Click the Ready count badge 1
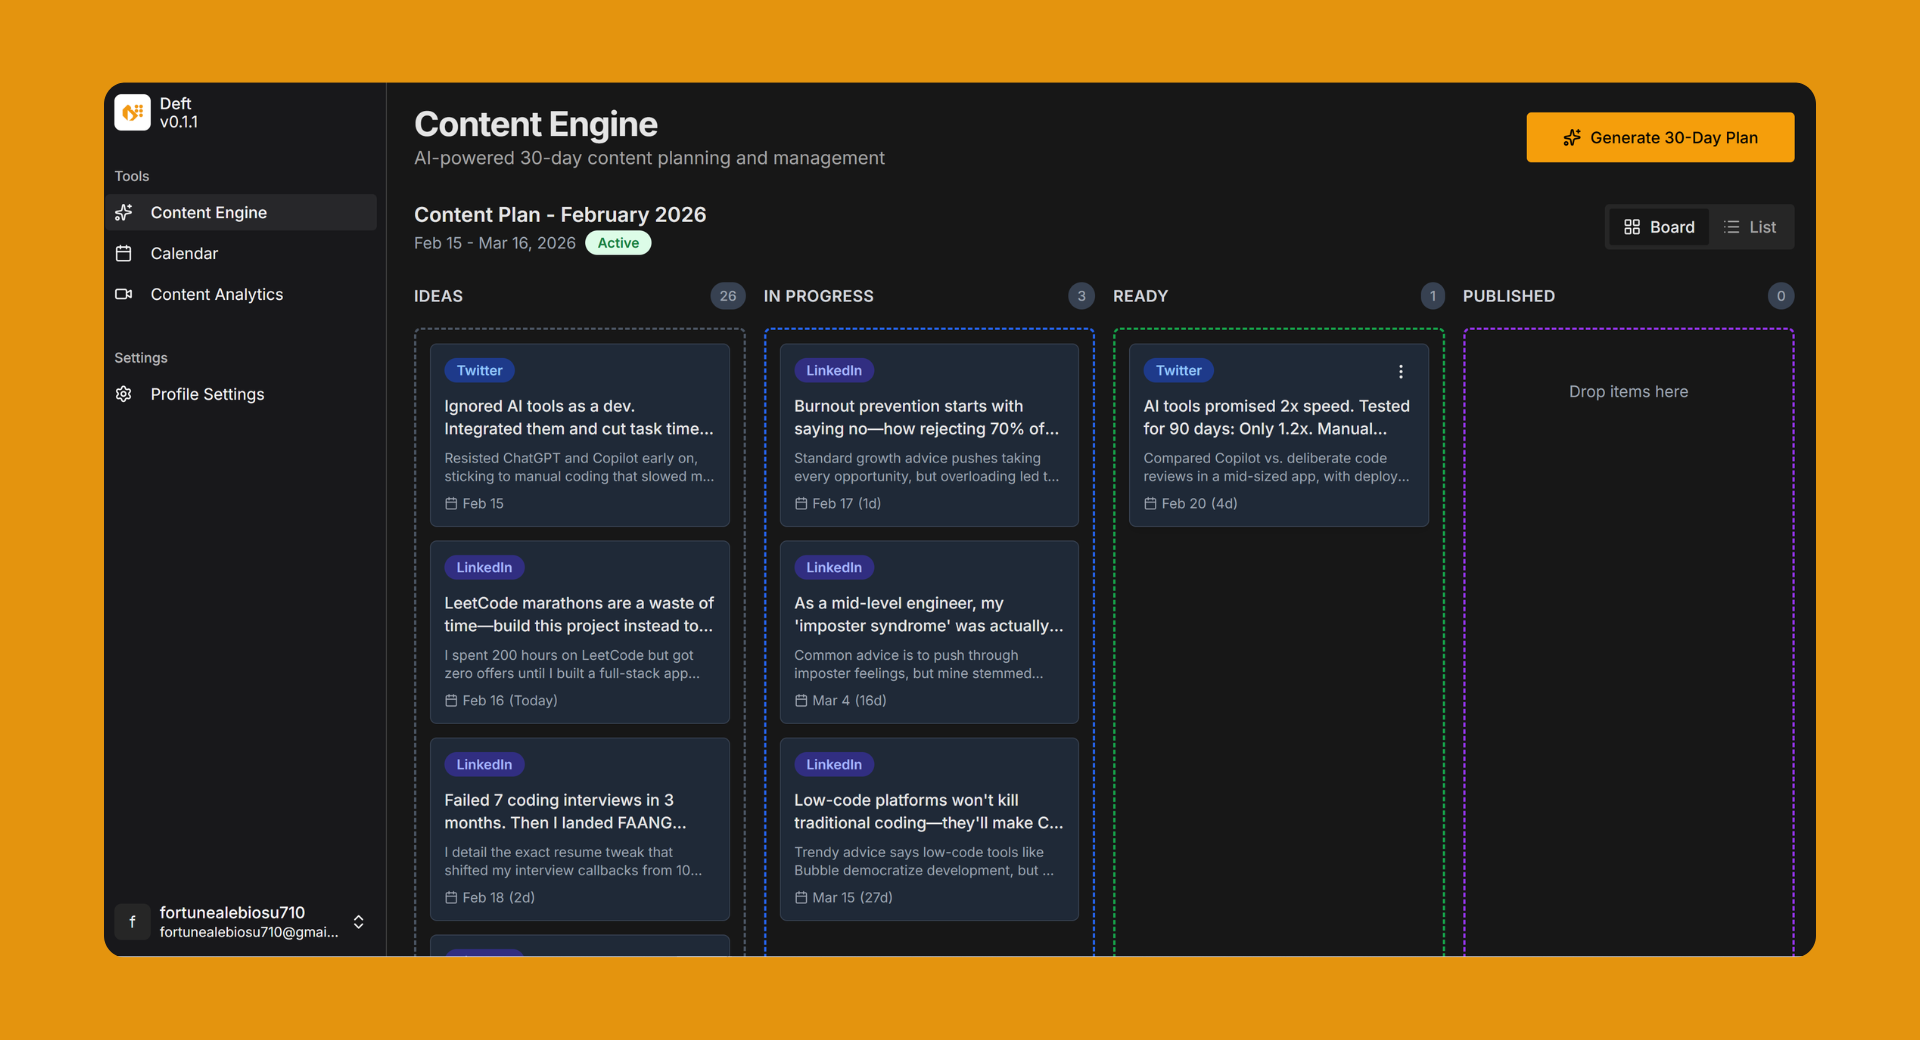Screen dimensions: 1920x1040 (x=1432, y=296)
